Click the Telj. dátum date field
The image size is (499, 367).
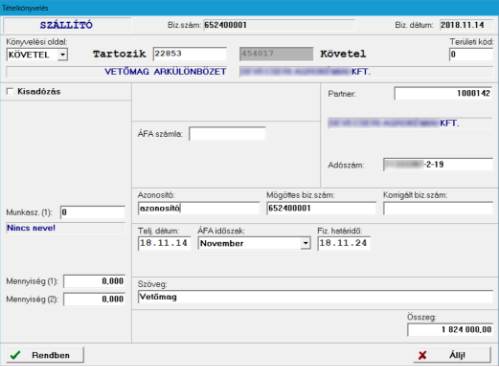click(164, 243)
